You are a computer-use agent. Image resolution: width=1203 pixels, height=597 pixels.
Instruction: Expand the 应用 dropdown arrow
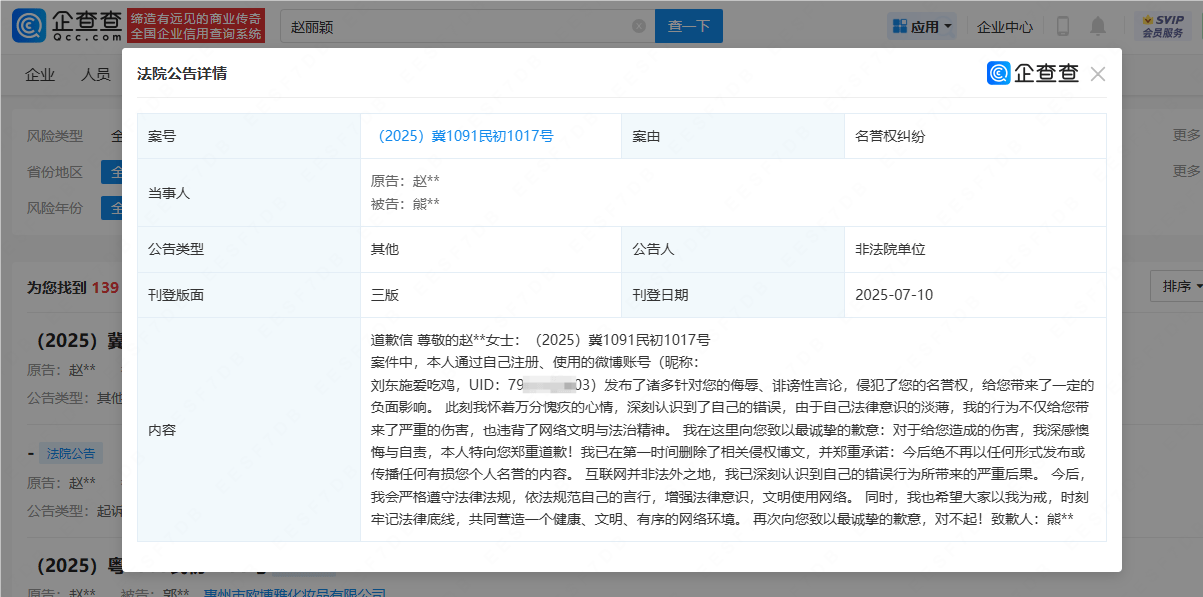(948, 27)
